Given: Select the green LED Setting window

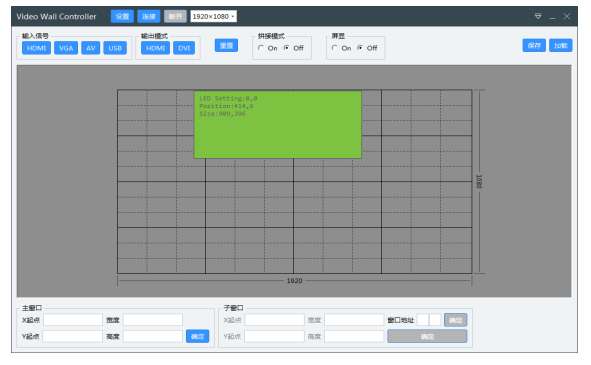Looking at the screenshot, I should point(278,124).
